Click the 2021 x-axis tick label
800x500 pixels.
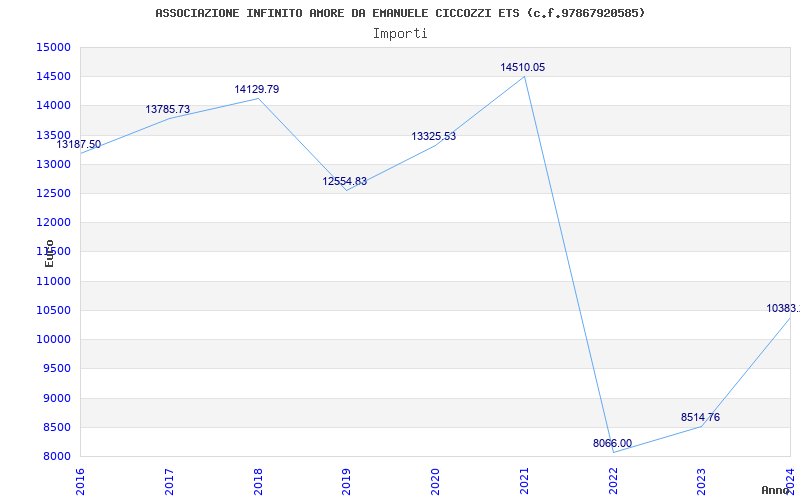pos(524,482)
